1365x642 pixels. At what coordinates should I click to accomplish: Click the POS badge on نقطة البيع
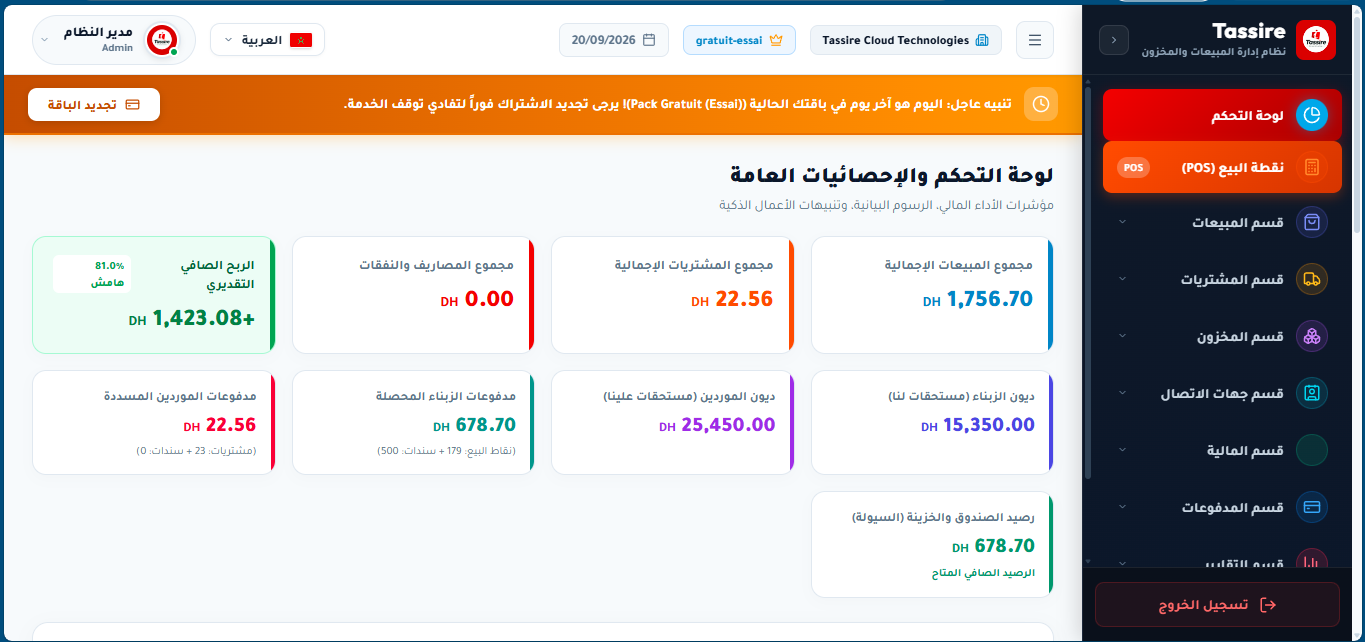click(x=1133, y=167)
